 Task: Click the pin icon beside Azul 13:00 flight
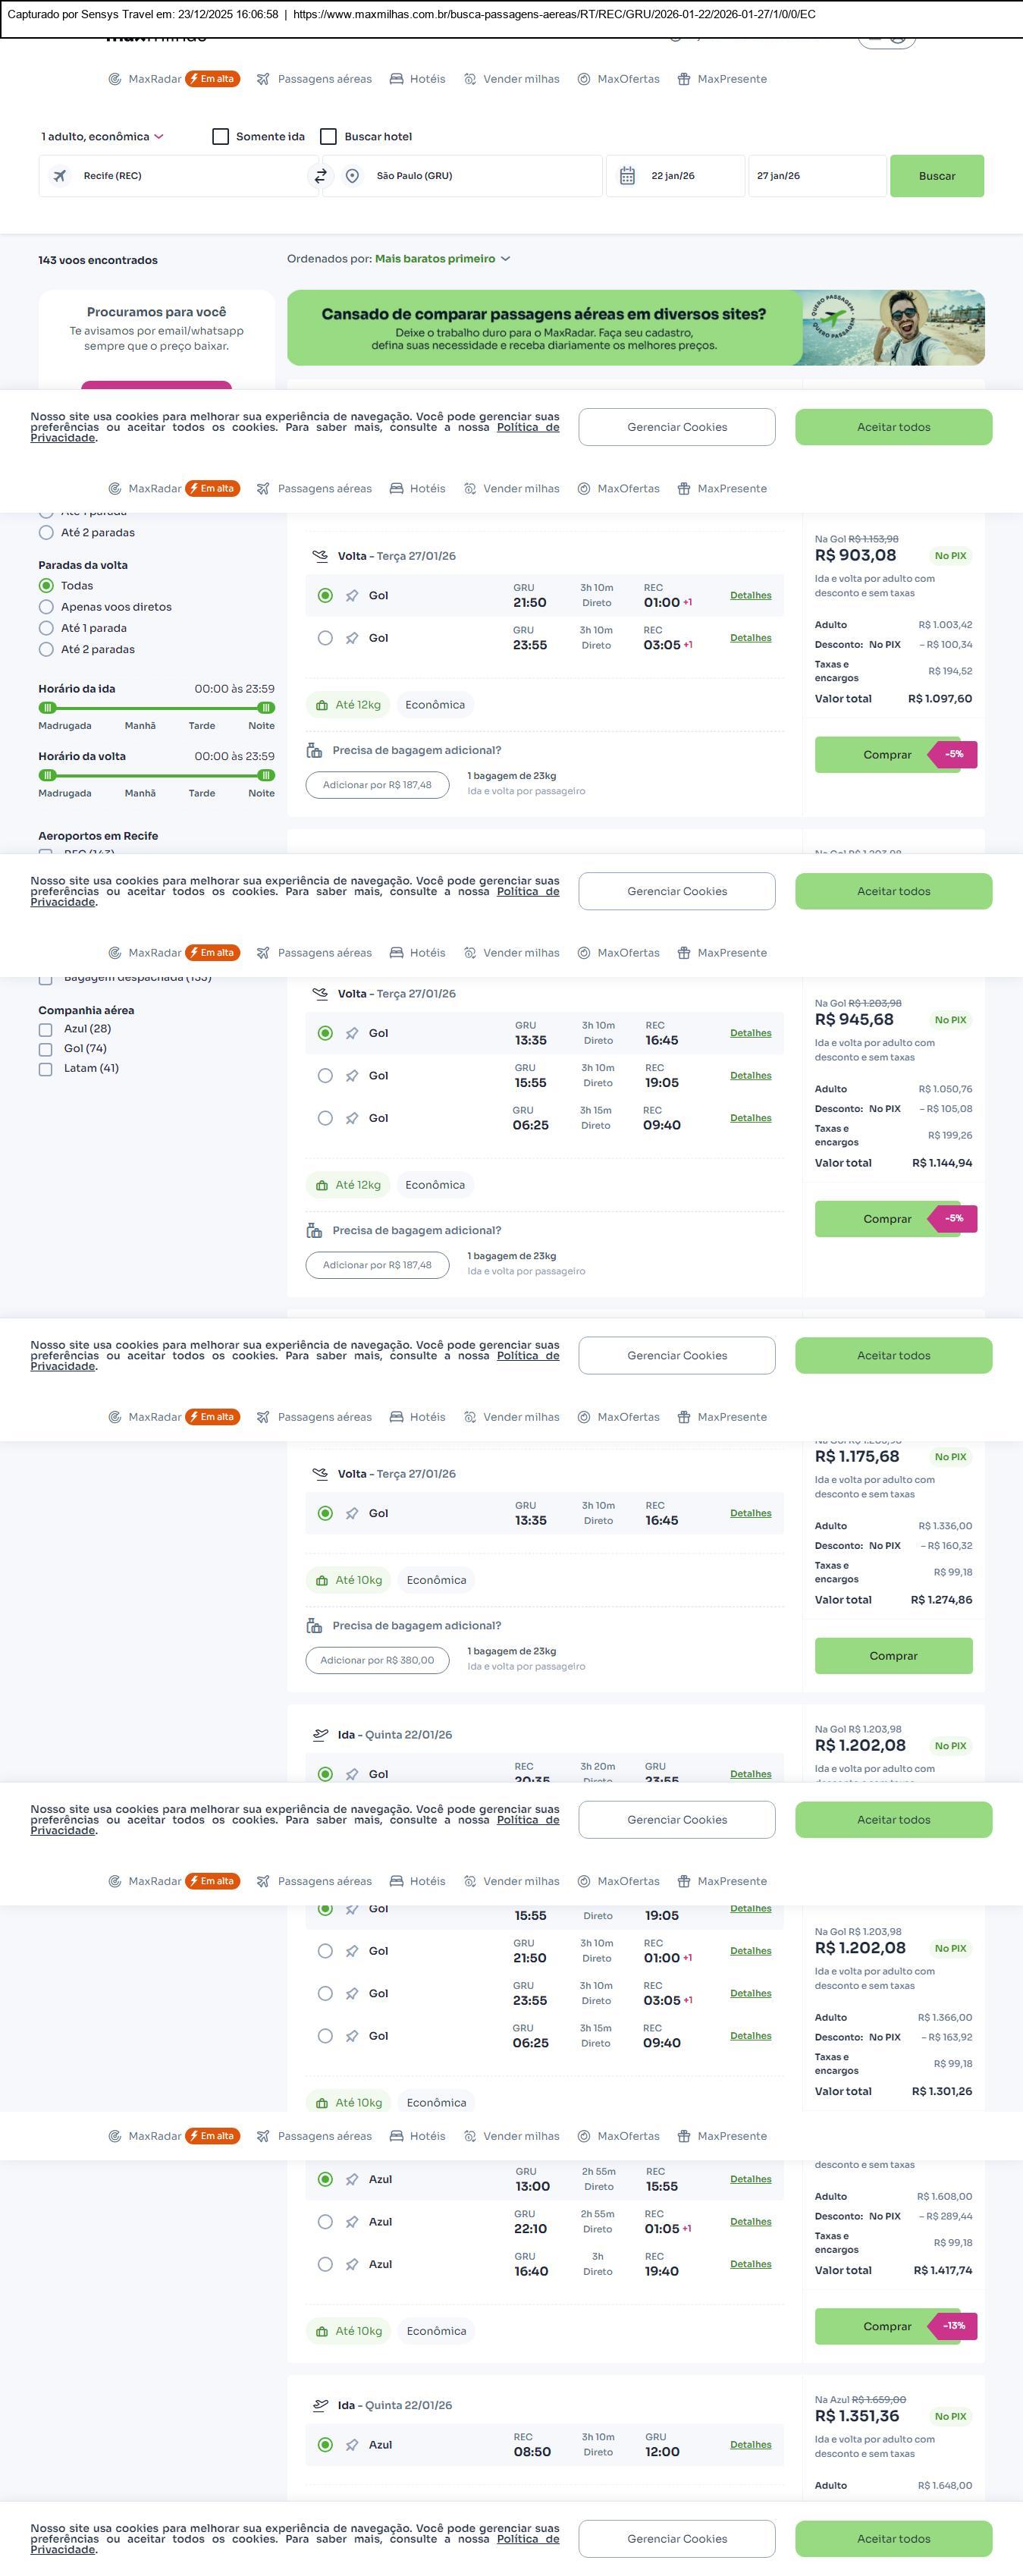pyautogui.click(x=352, y=2180)
